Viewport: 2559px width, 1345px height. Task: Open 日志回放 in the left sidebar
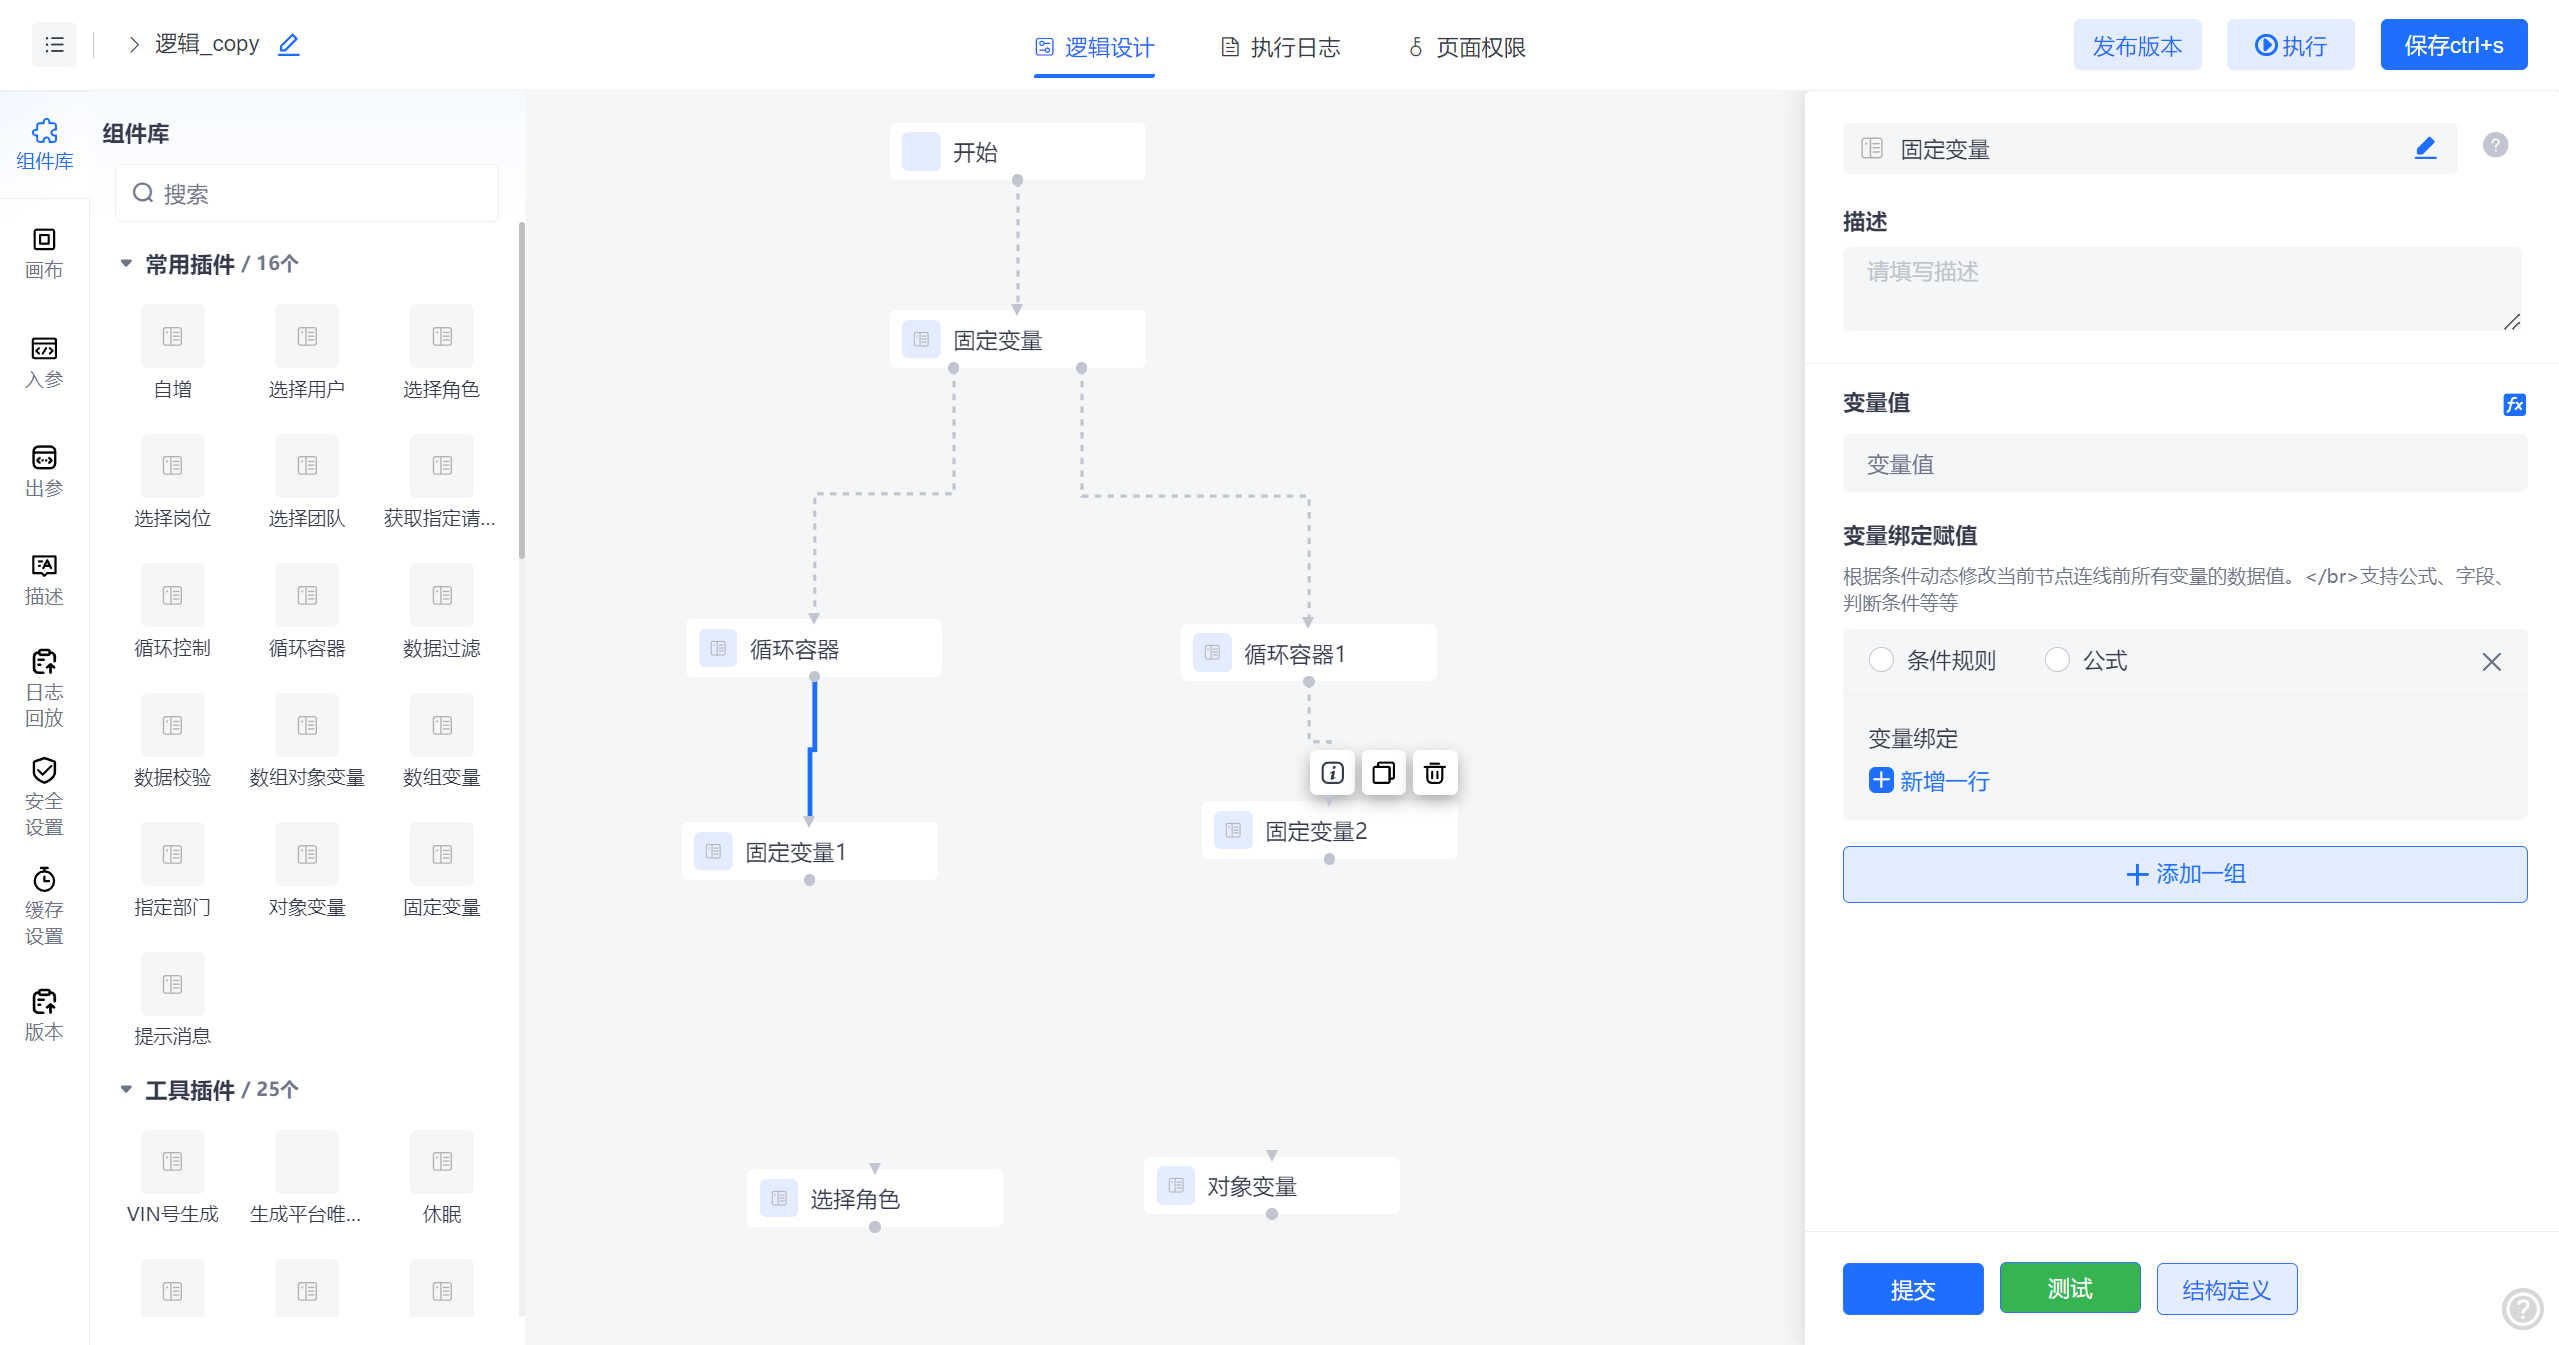click(x=44, y=688)
